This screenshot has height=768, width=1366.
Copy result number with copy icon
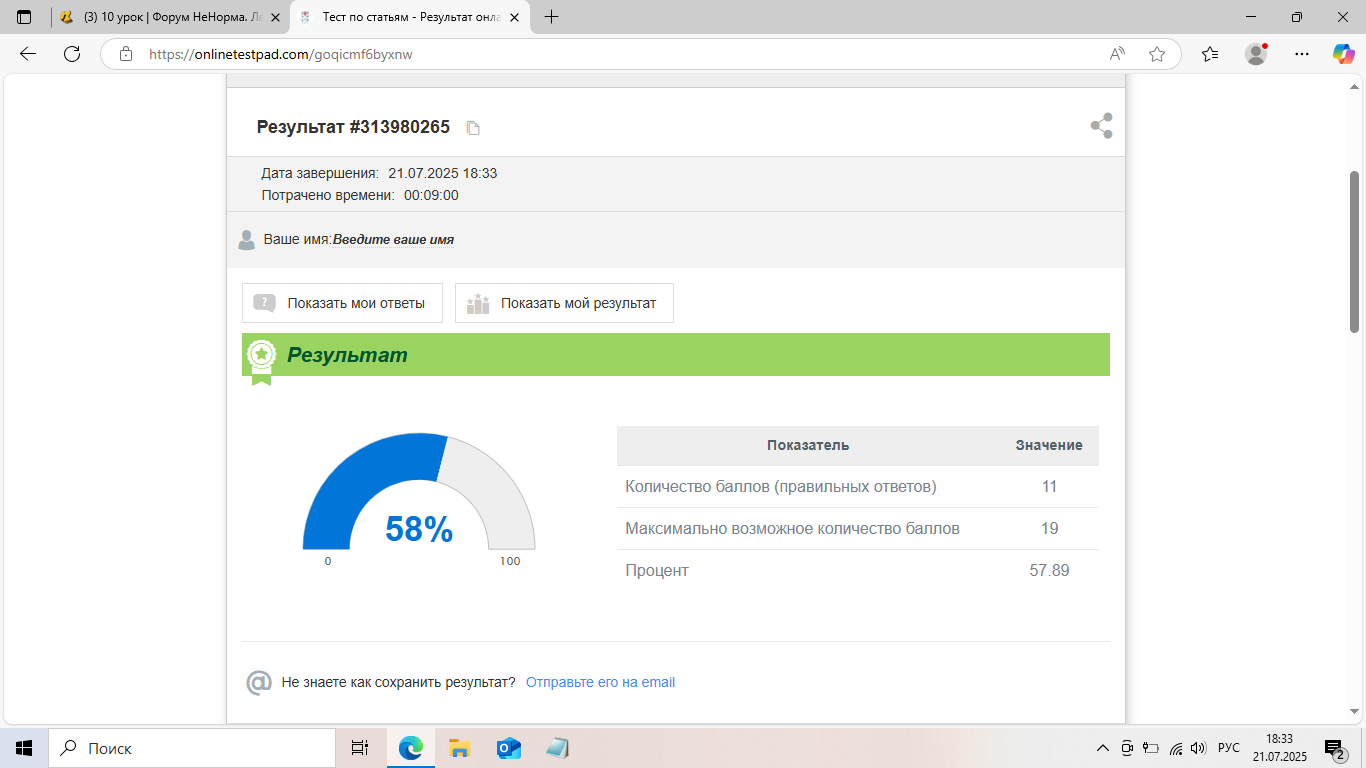[474, 128]
